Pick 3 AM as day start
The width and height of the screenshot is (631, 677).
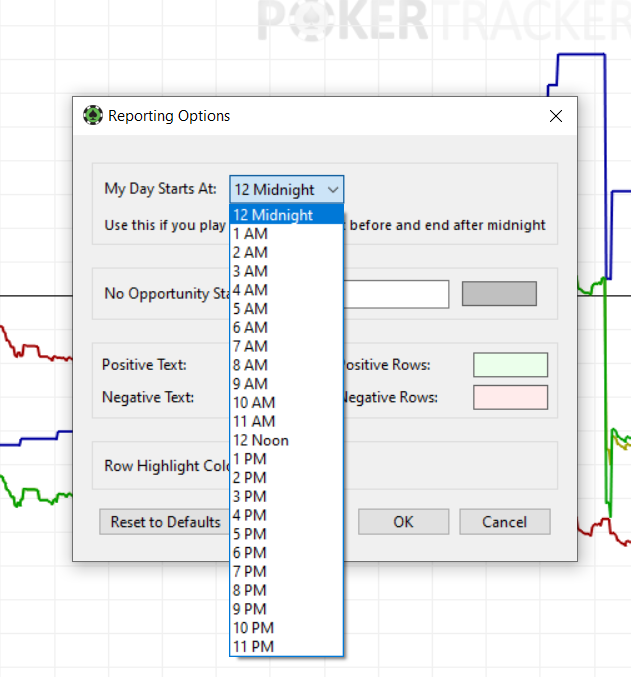287,271
